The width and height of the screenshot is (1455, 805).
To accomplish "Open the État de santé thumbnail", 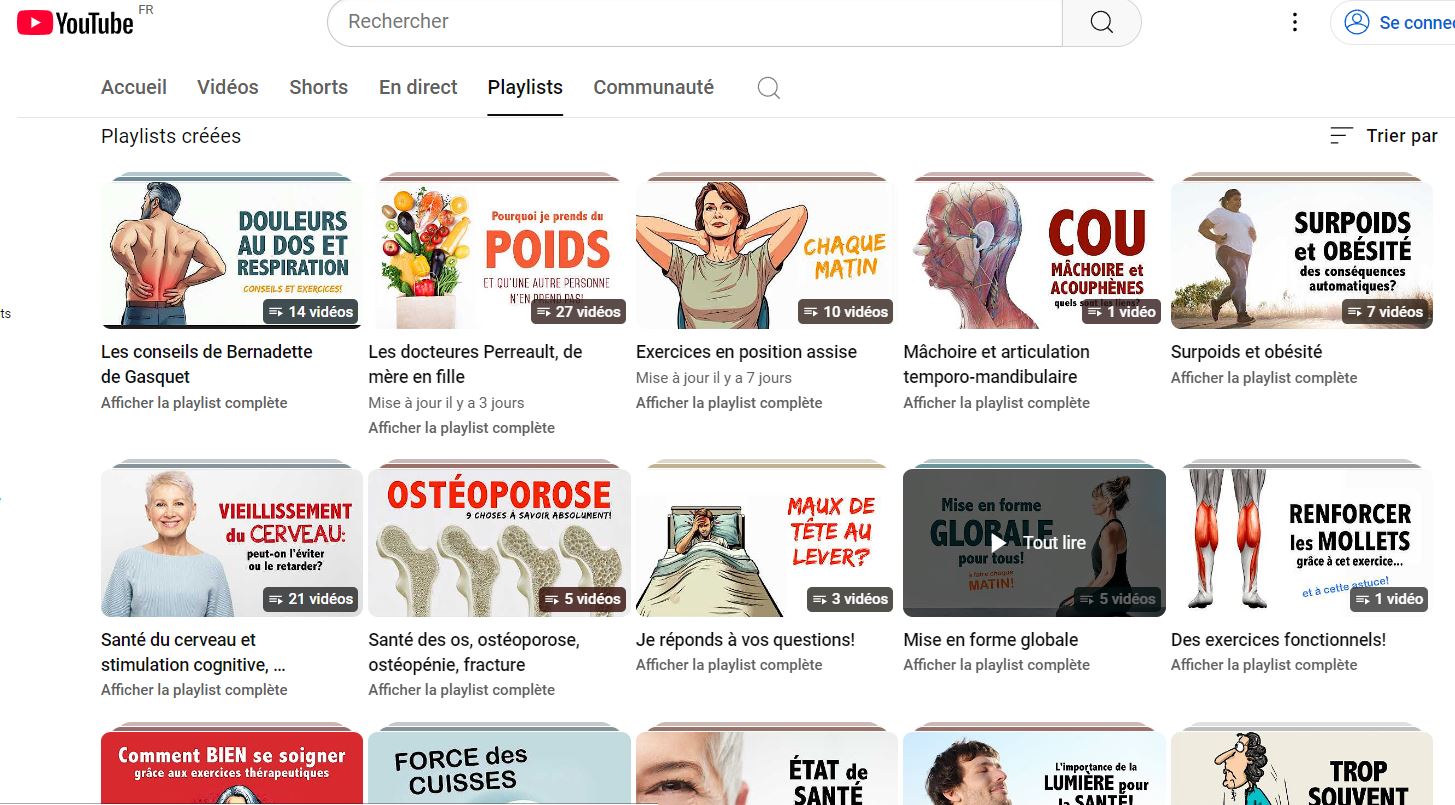I will 767,769.
